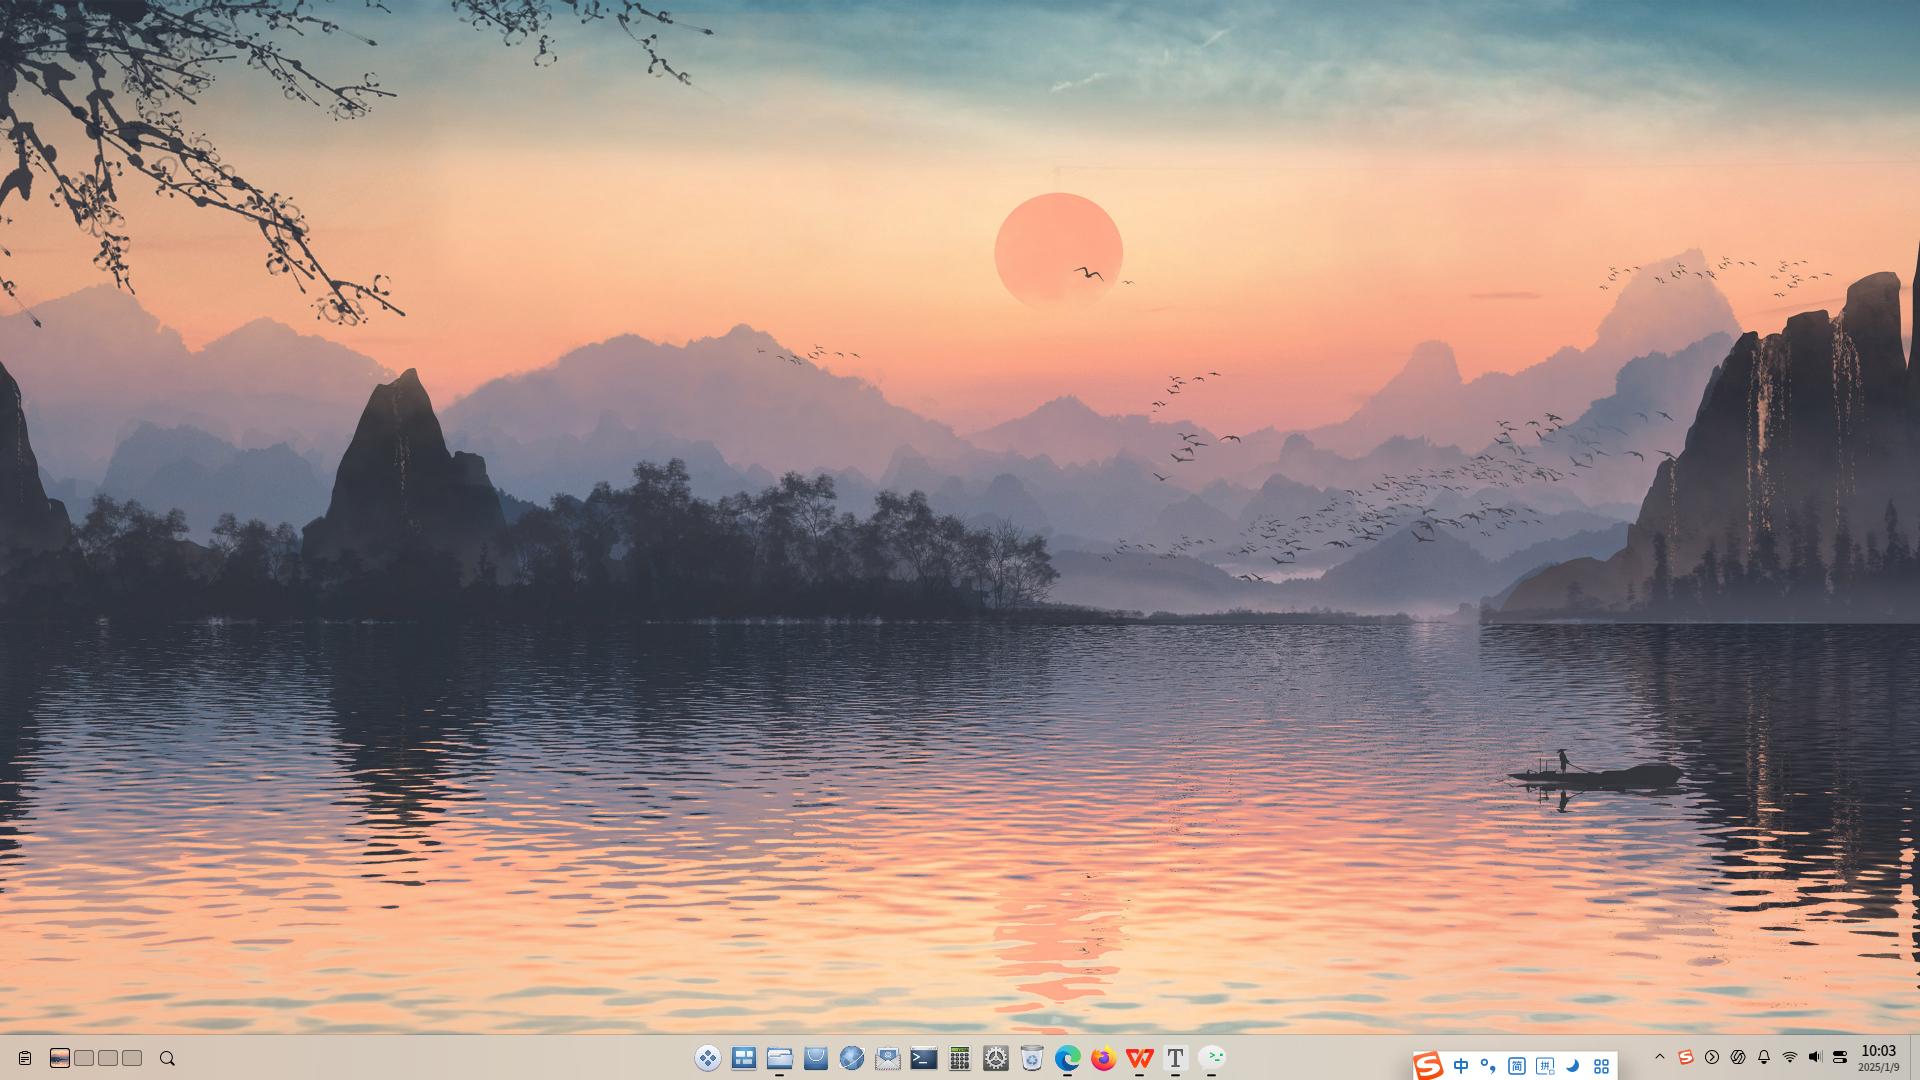Image resolution: width=1920 pixels, height=1080 pixels.
Task: Launch Firefox from the dock
Action: 1104,1058
